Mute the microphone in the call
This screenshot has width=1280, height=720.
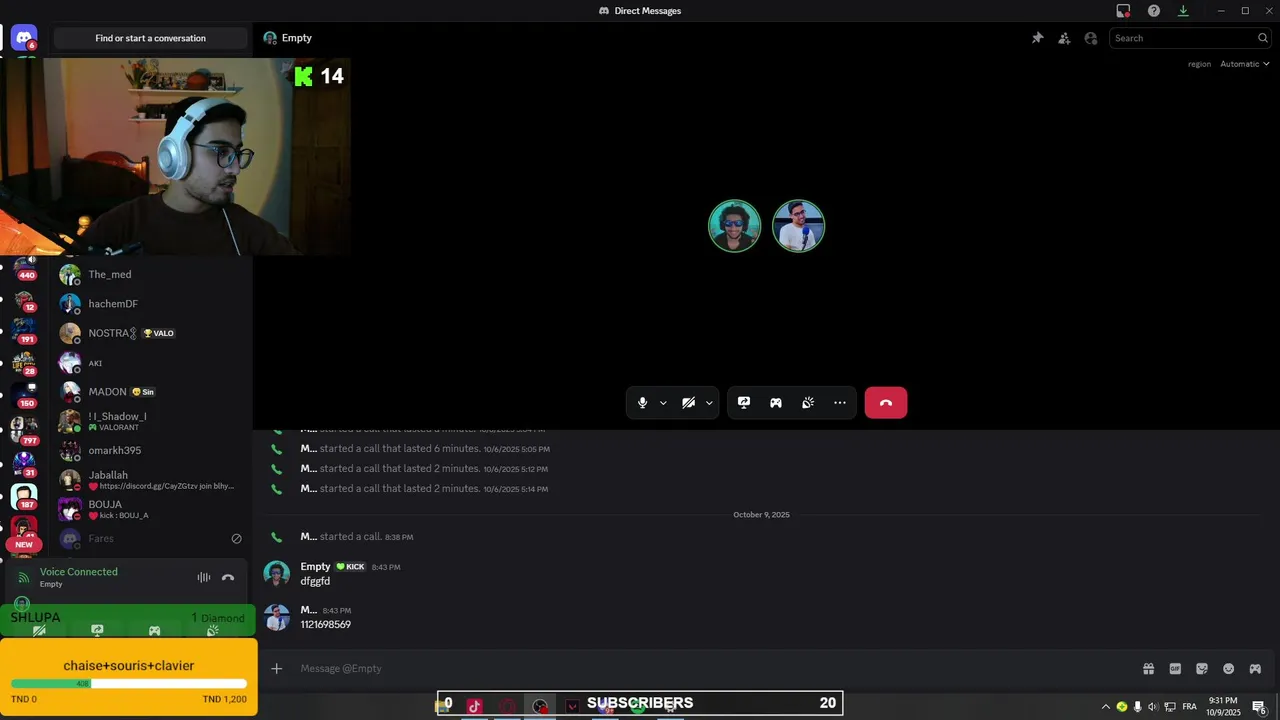[642, 403]
